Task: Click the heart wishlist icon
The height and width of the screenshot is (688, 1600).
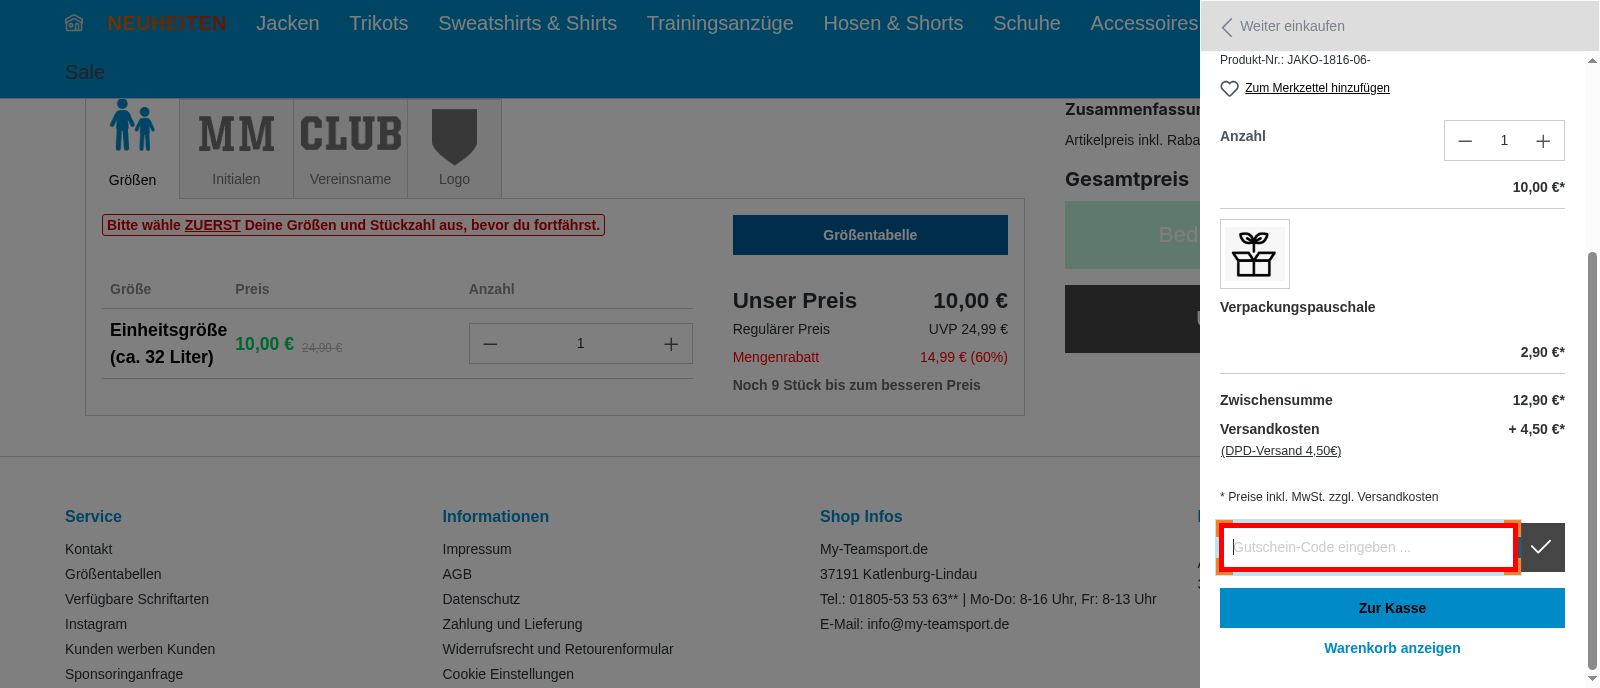Action: point(1229,88)
